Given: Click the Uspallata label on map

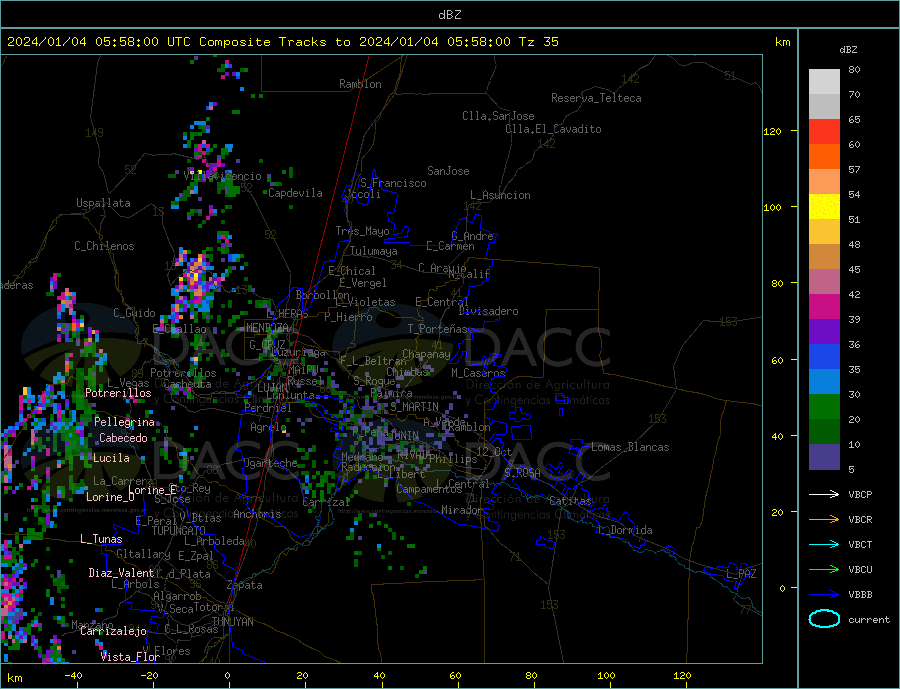Looking at the screenshot, I should (x=103, y=203).
